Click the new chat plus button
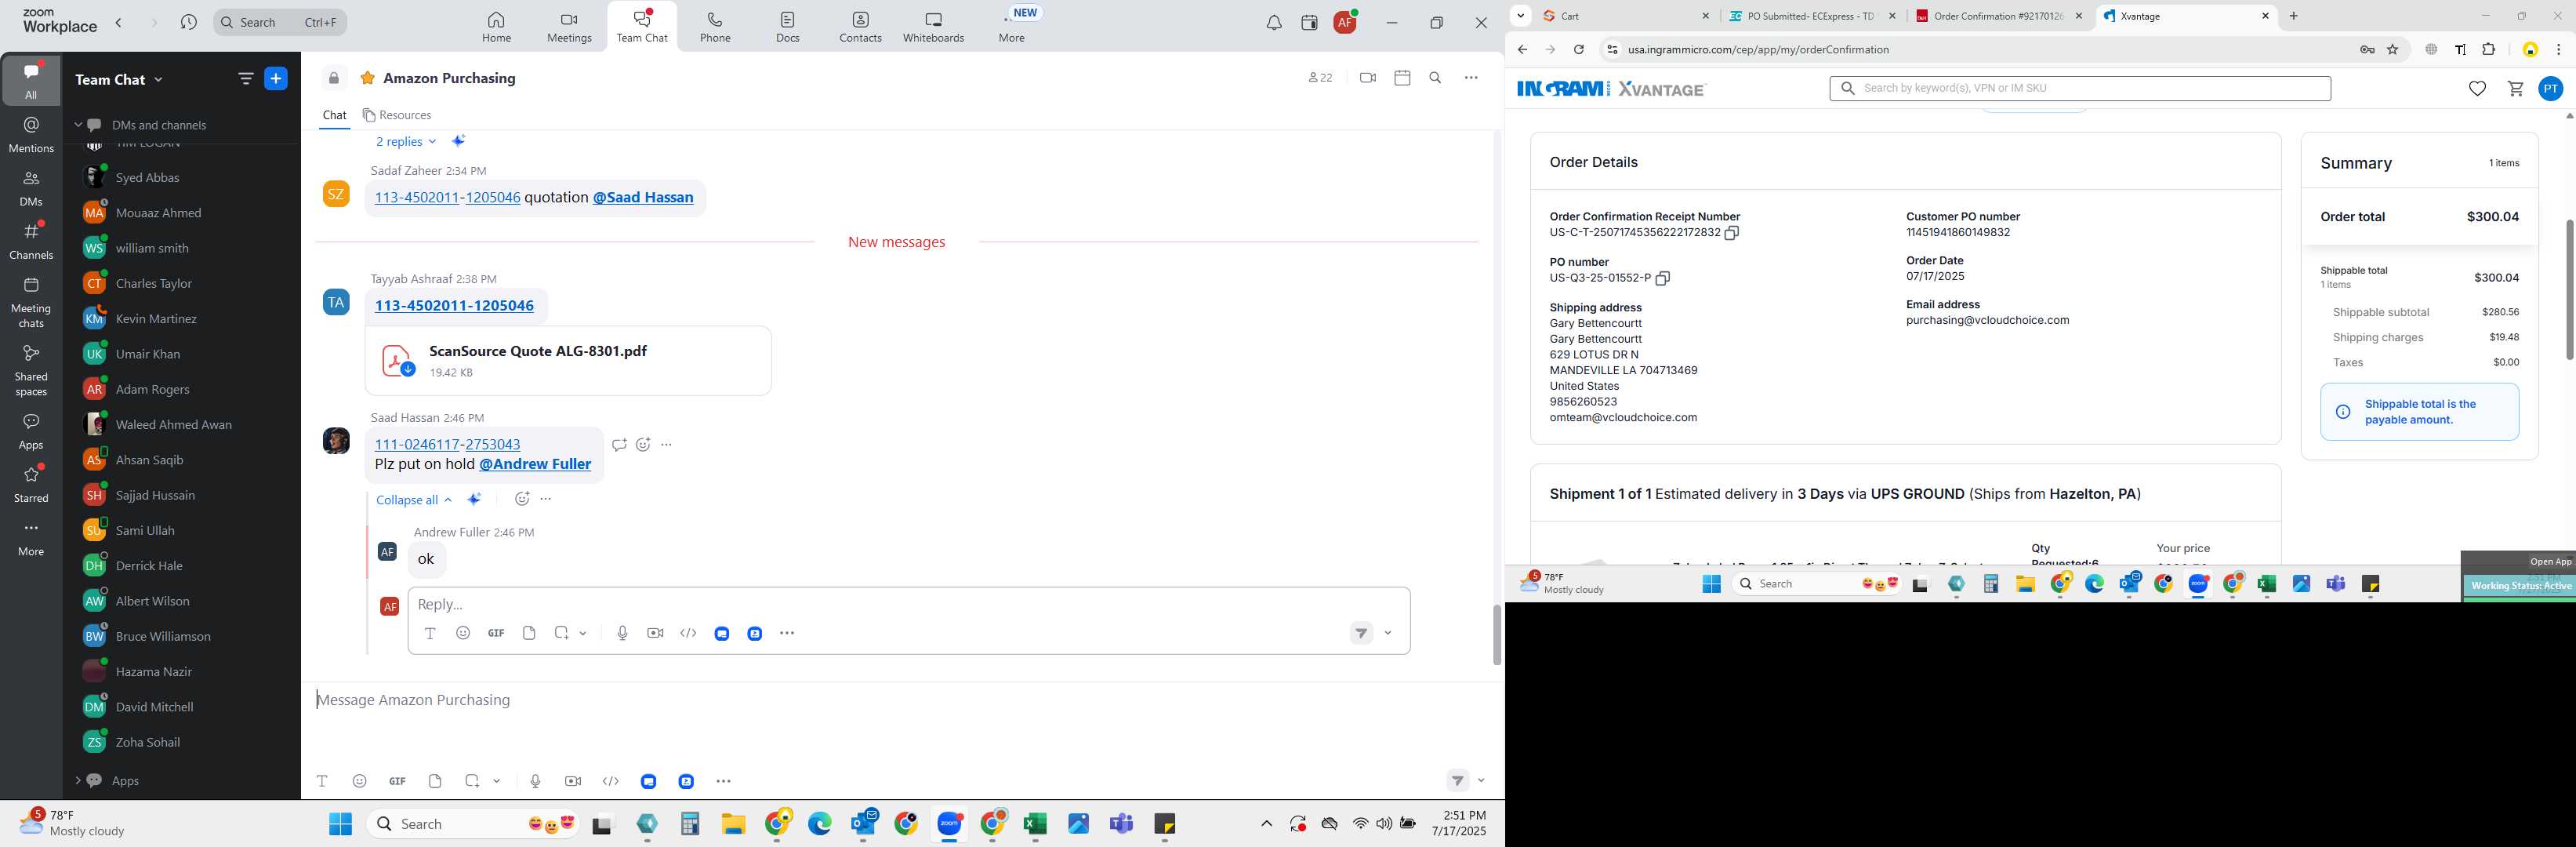This screenshot has width=2576, height=847. pos(276,79)
